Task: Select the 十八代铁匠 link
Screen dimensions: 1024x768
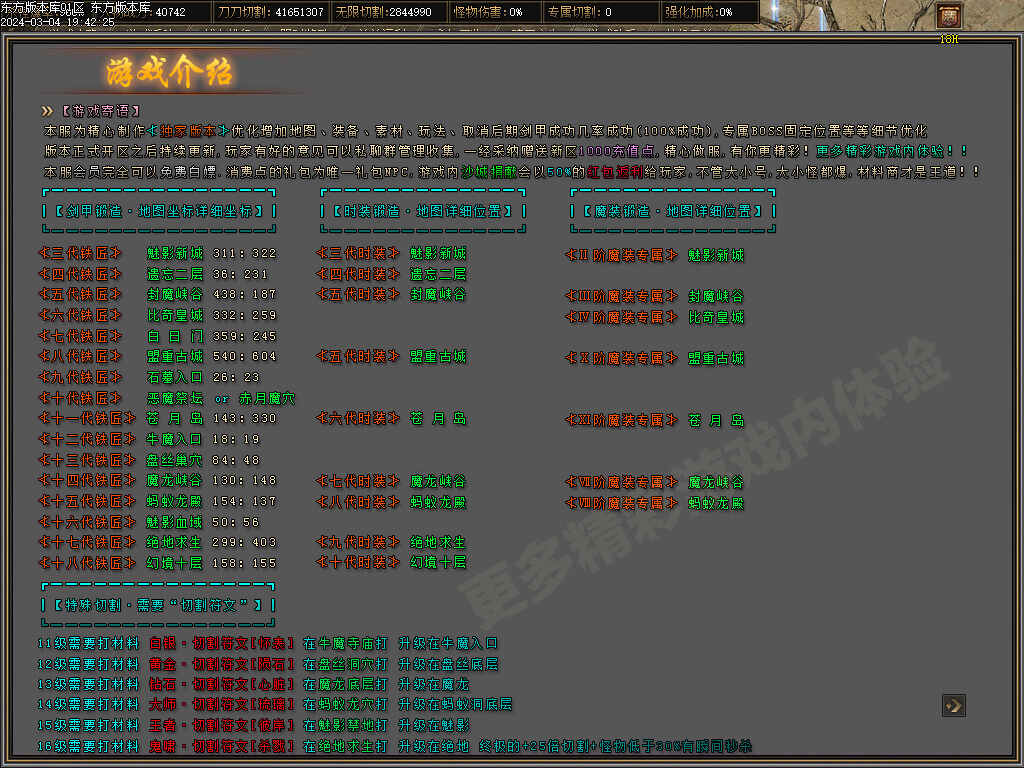Action: click(x=87, y=563)
